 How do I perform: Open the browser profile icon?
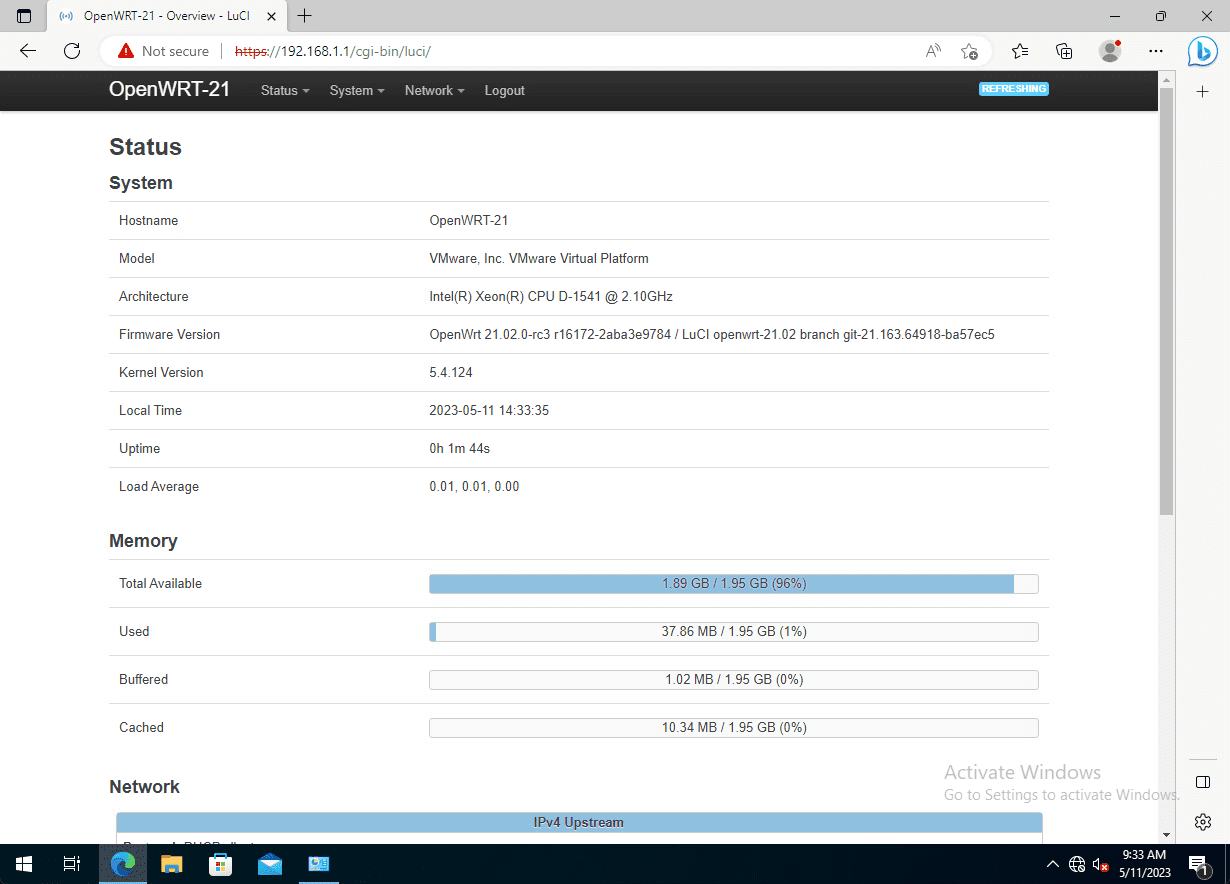1109,51
